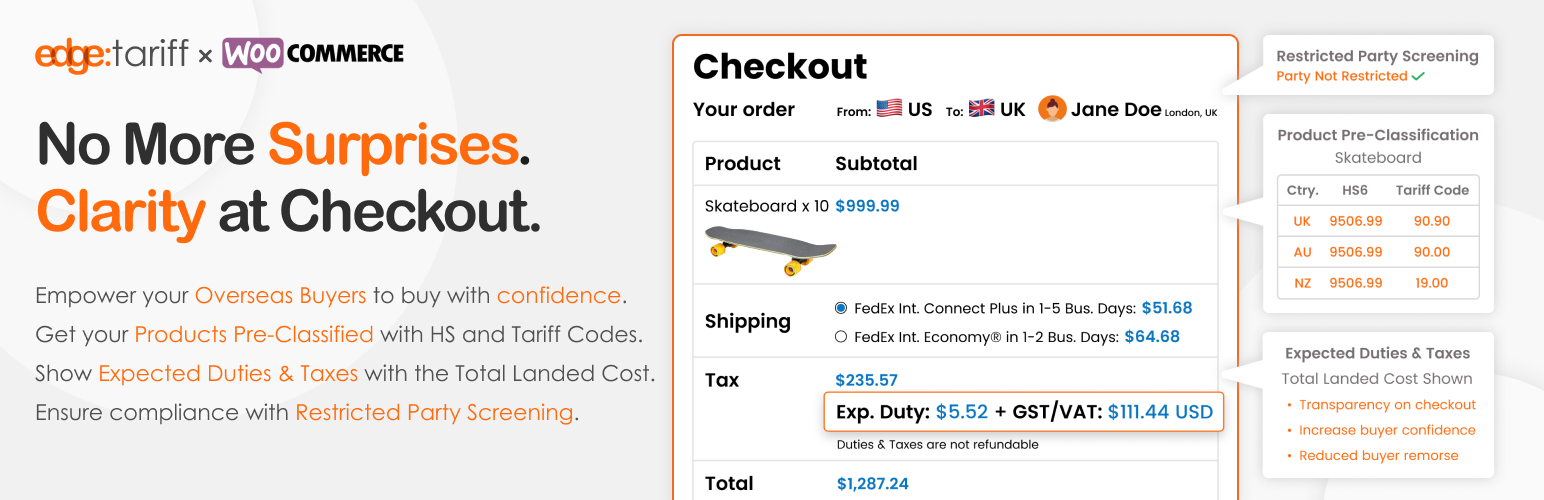Click the Restricted Party Screening card title
Image resolution: width=1544 pixels, height=500 pixels.
(x=1377, y=56)
